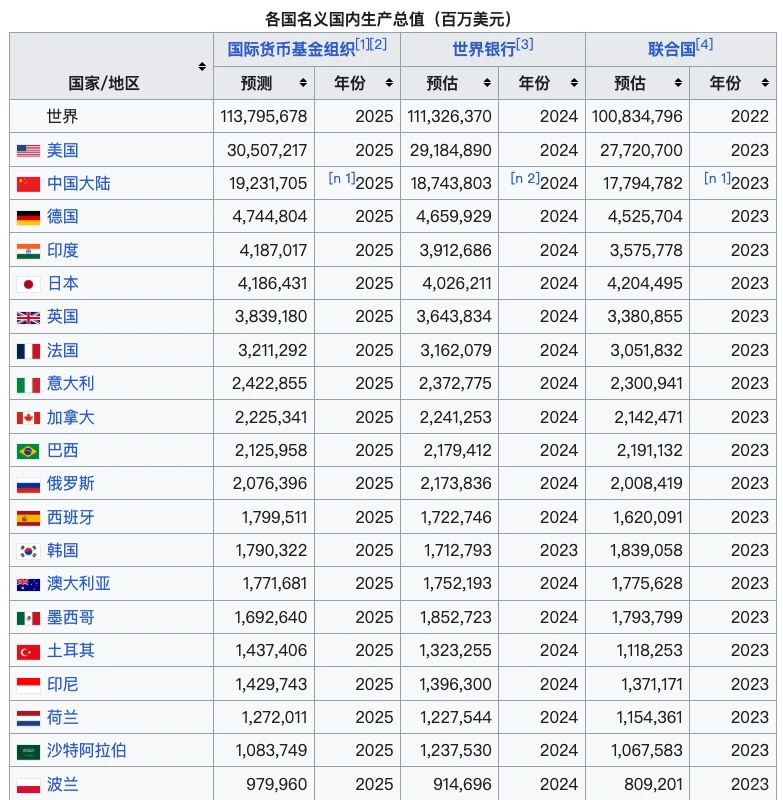Click the Saudi Arabia flag icon

[28, 752]
